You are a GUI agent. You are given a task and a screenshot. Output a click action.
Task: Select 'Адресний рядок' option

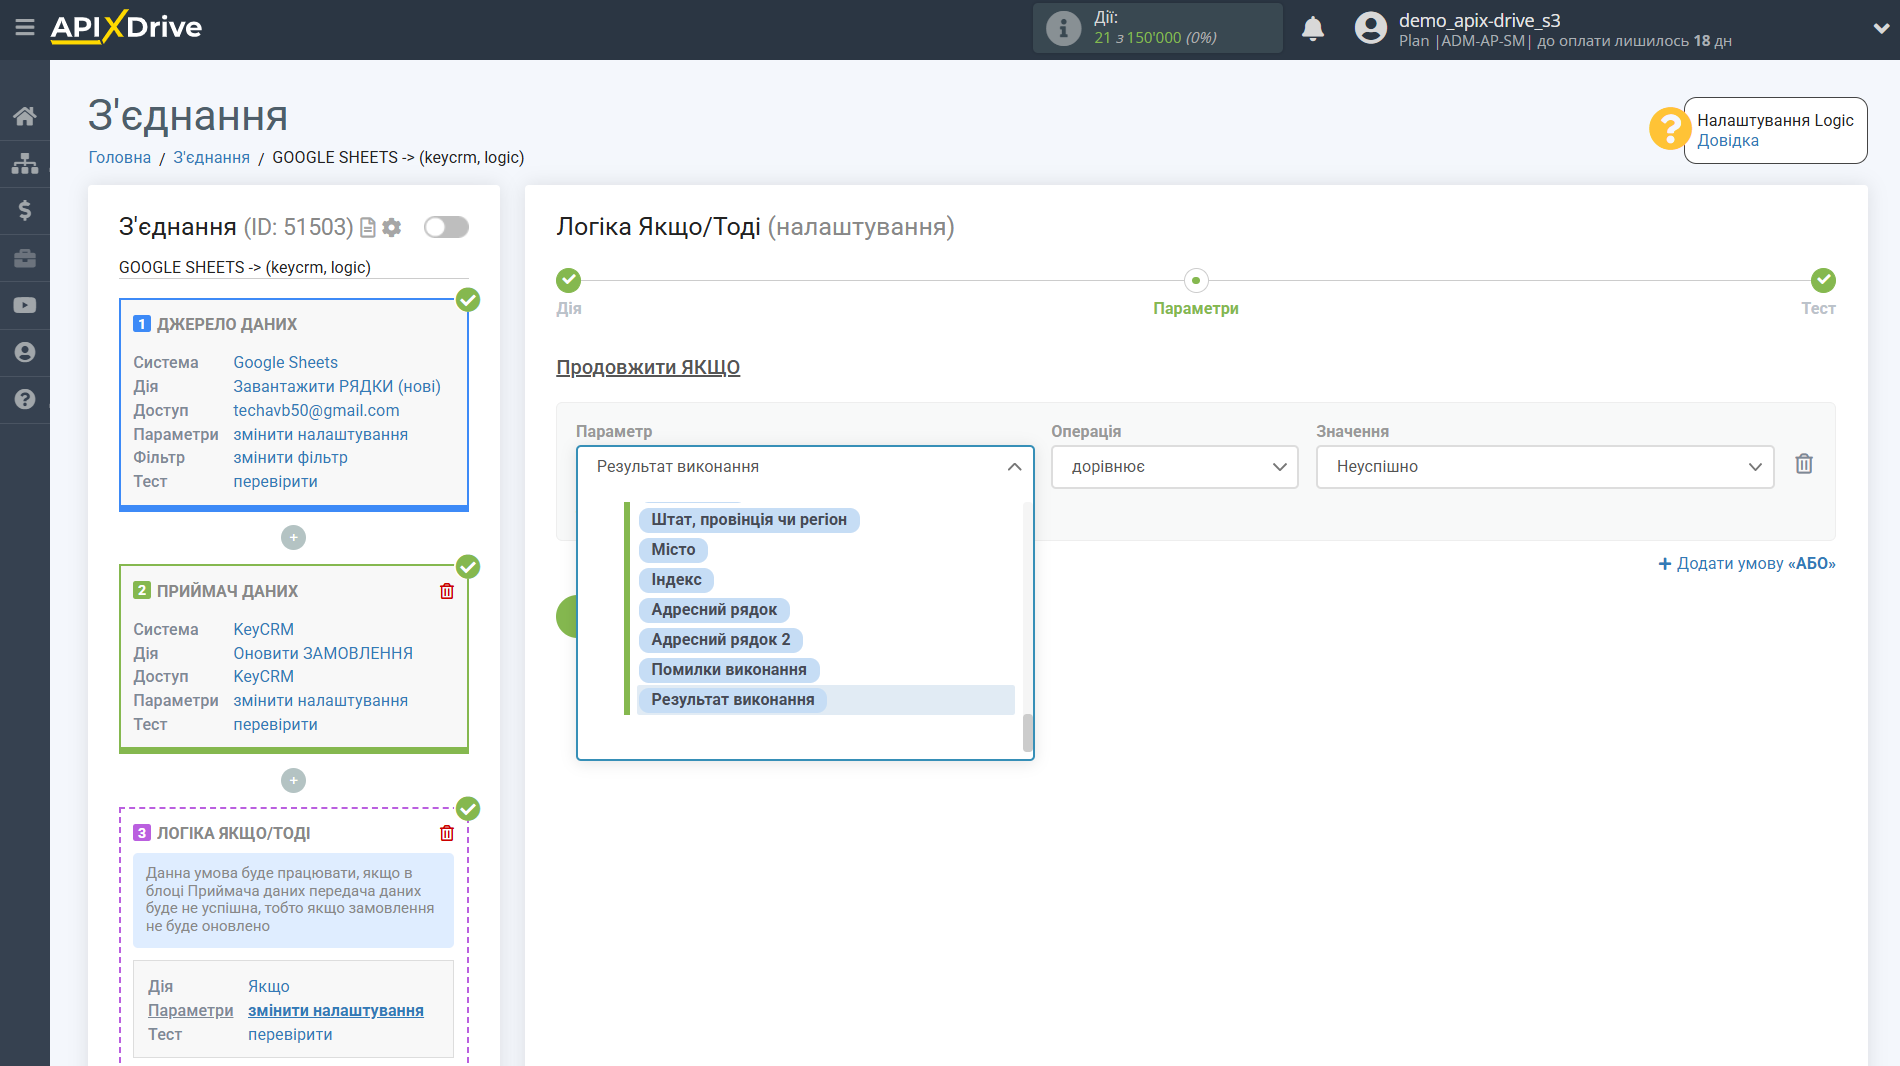pos(714,610)
